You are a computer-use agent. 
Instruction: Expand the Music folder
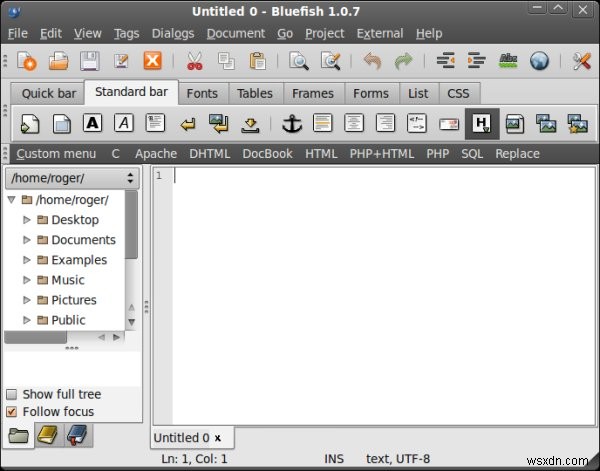point(27,280)
